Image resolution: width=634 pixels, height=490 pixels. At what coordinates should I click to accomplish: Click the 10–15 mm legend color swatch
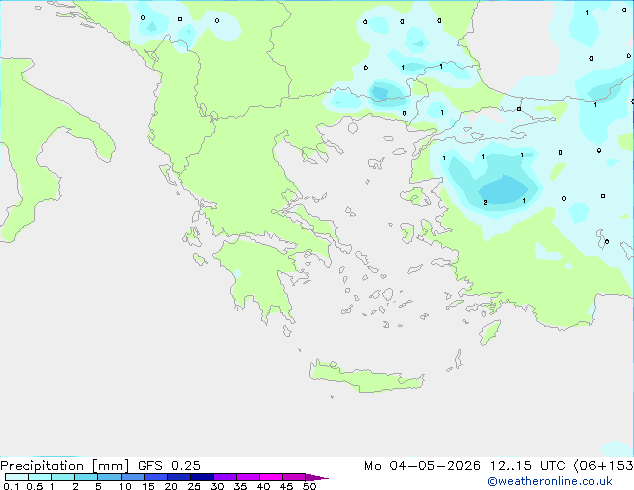(132, 477)
